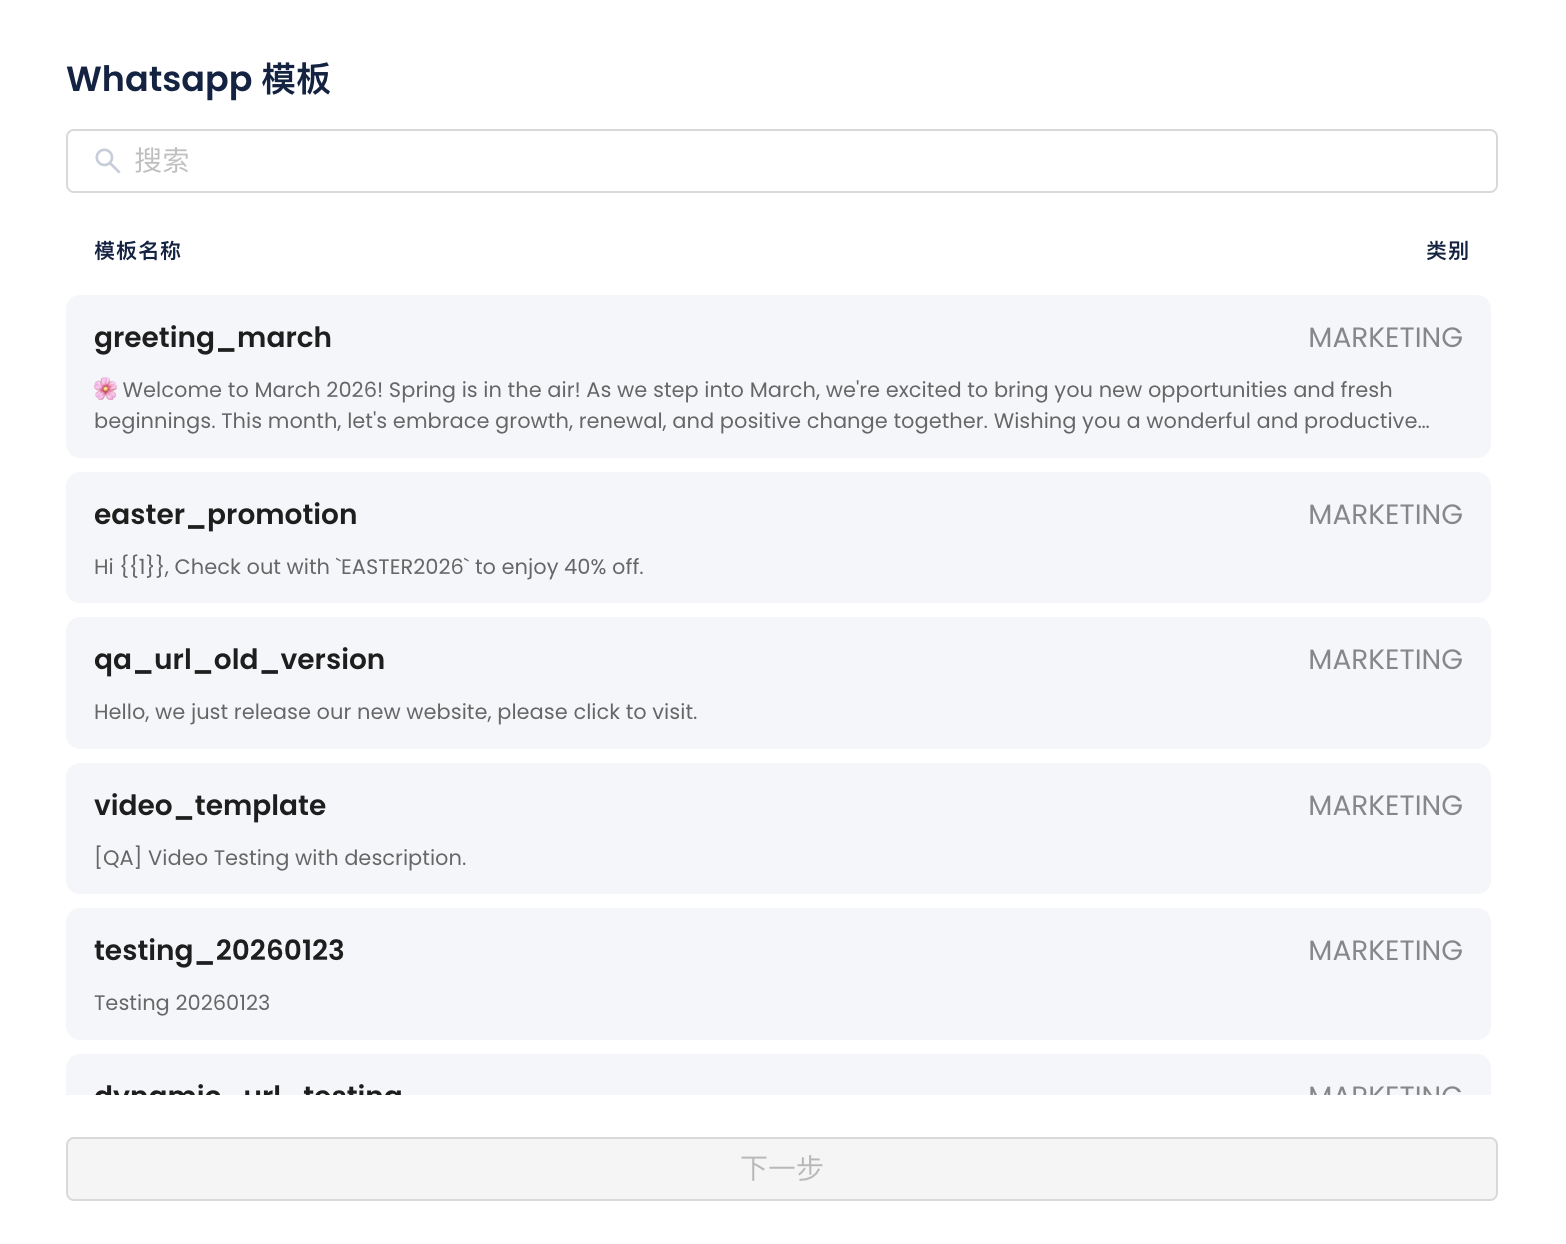Open the testing_20260123 template name

tap(219, 951)
